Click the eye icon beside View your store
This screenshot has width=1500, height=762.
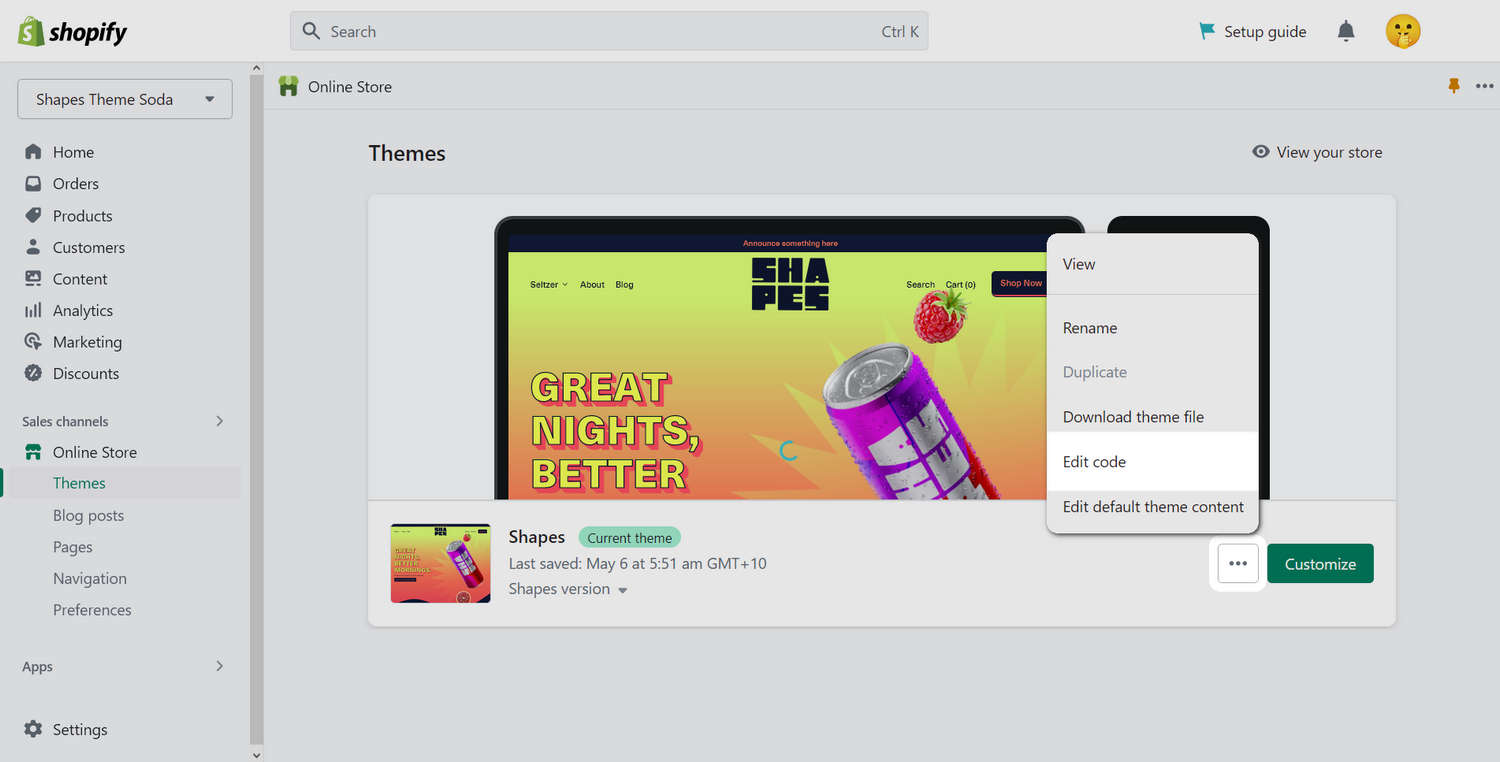pyautogui.click(x=1261, y=152)
